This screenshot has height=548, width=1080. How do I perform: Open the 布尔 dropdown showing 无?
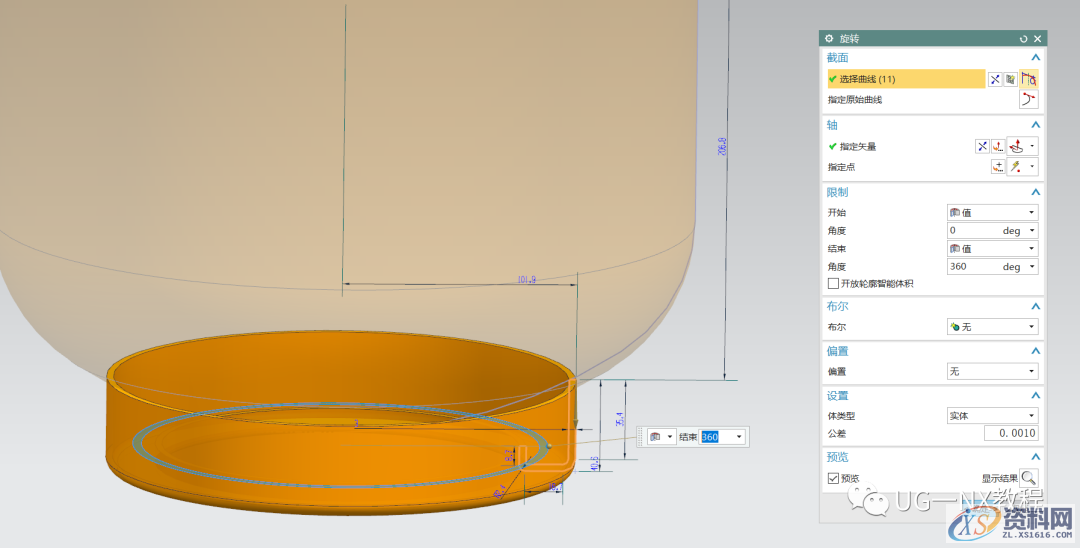(x=992, y=327)
